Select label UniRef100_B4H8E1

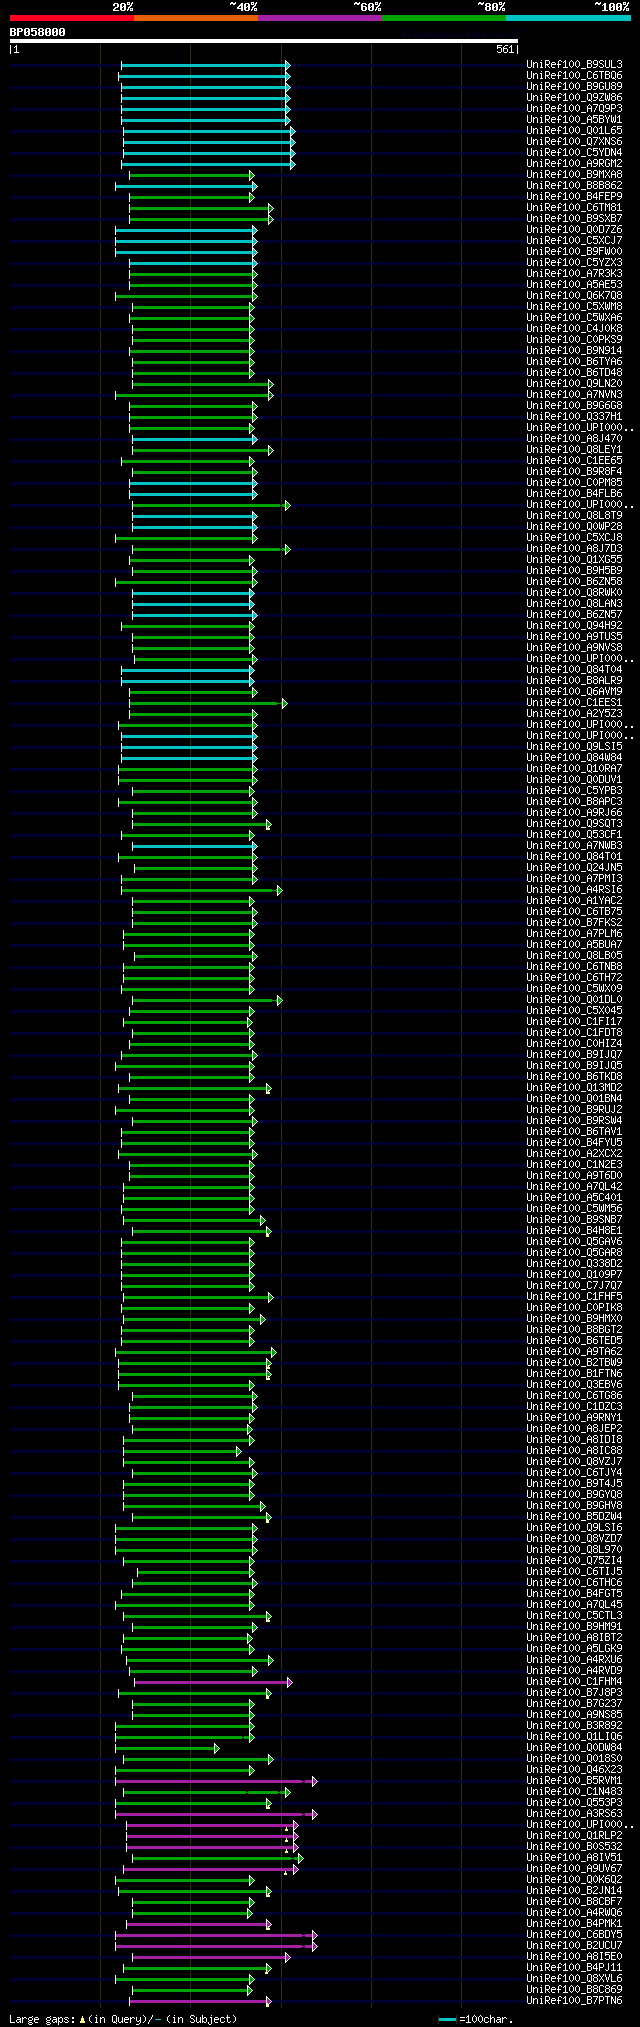574,1230
